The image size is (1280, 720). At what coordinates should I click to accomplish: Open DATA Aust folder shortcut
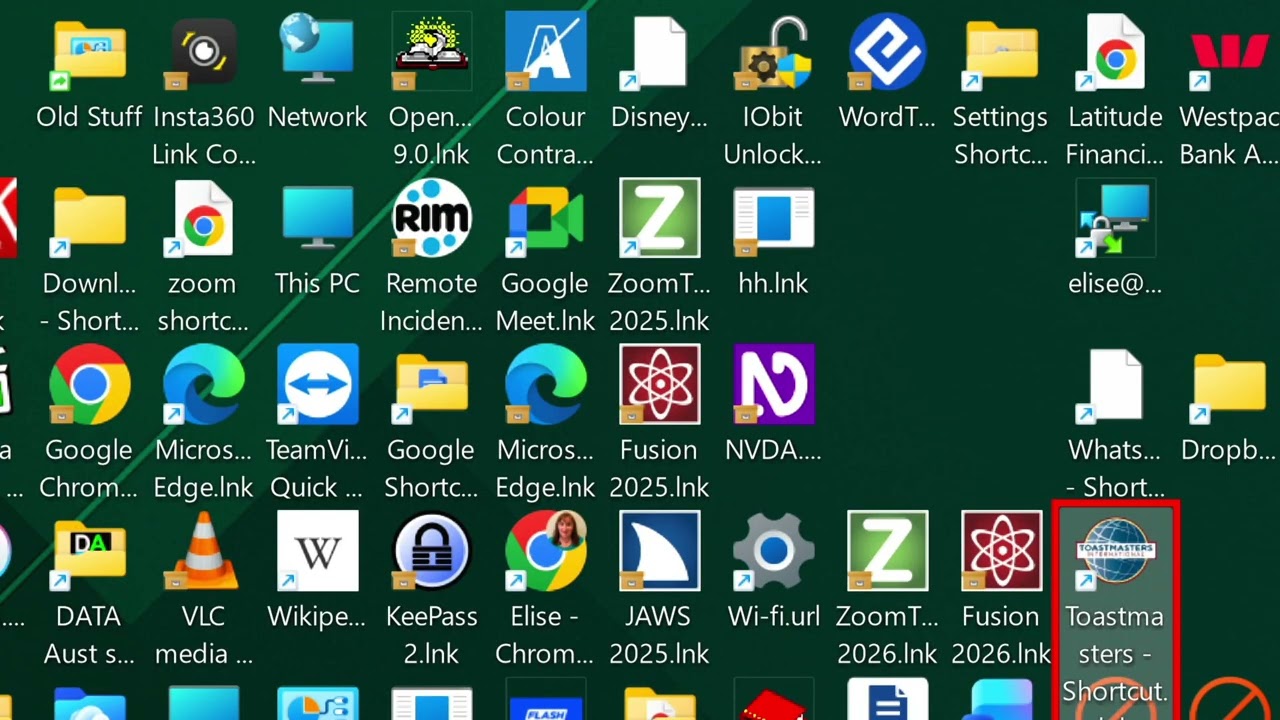[x=89, y=552]
